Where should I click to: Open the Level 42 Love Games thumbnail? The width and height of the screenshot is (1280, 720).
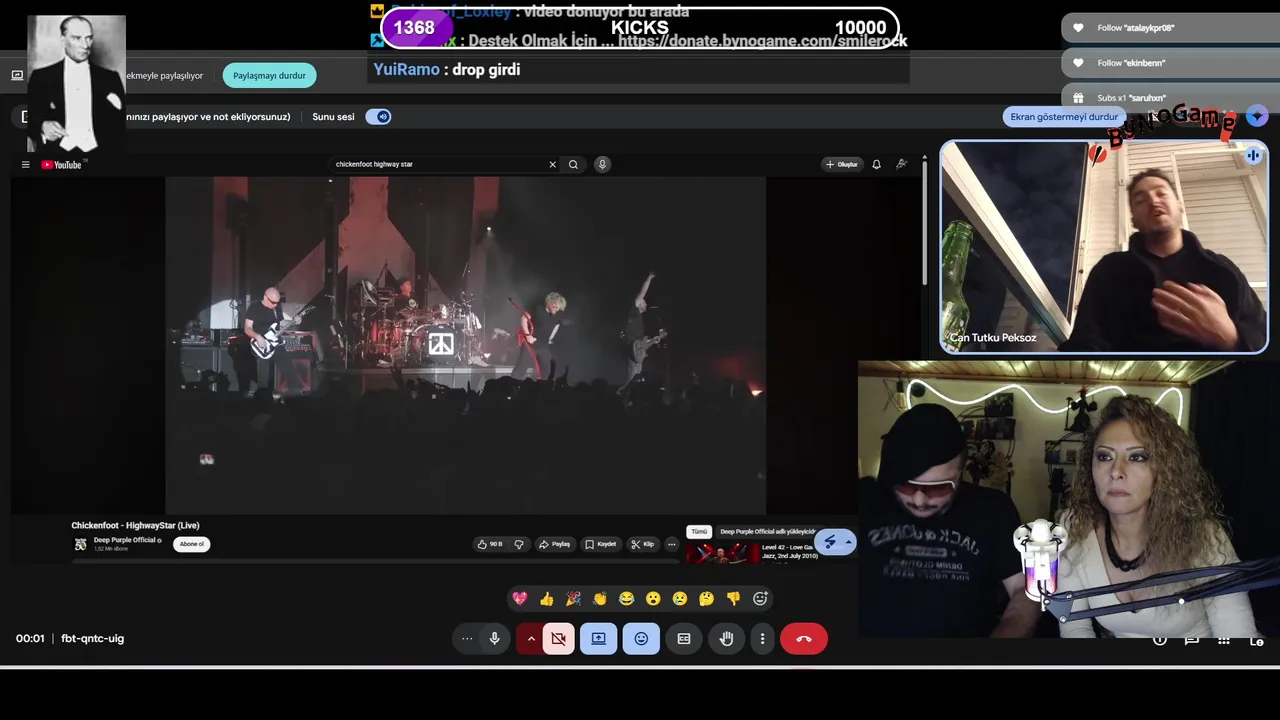[722, 553]
